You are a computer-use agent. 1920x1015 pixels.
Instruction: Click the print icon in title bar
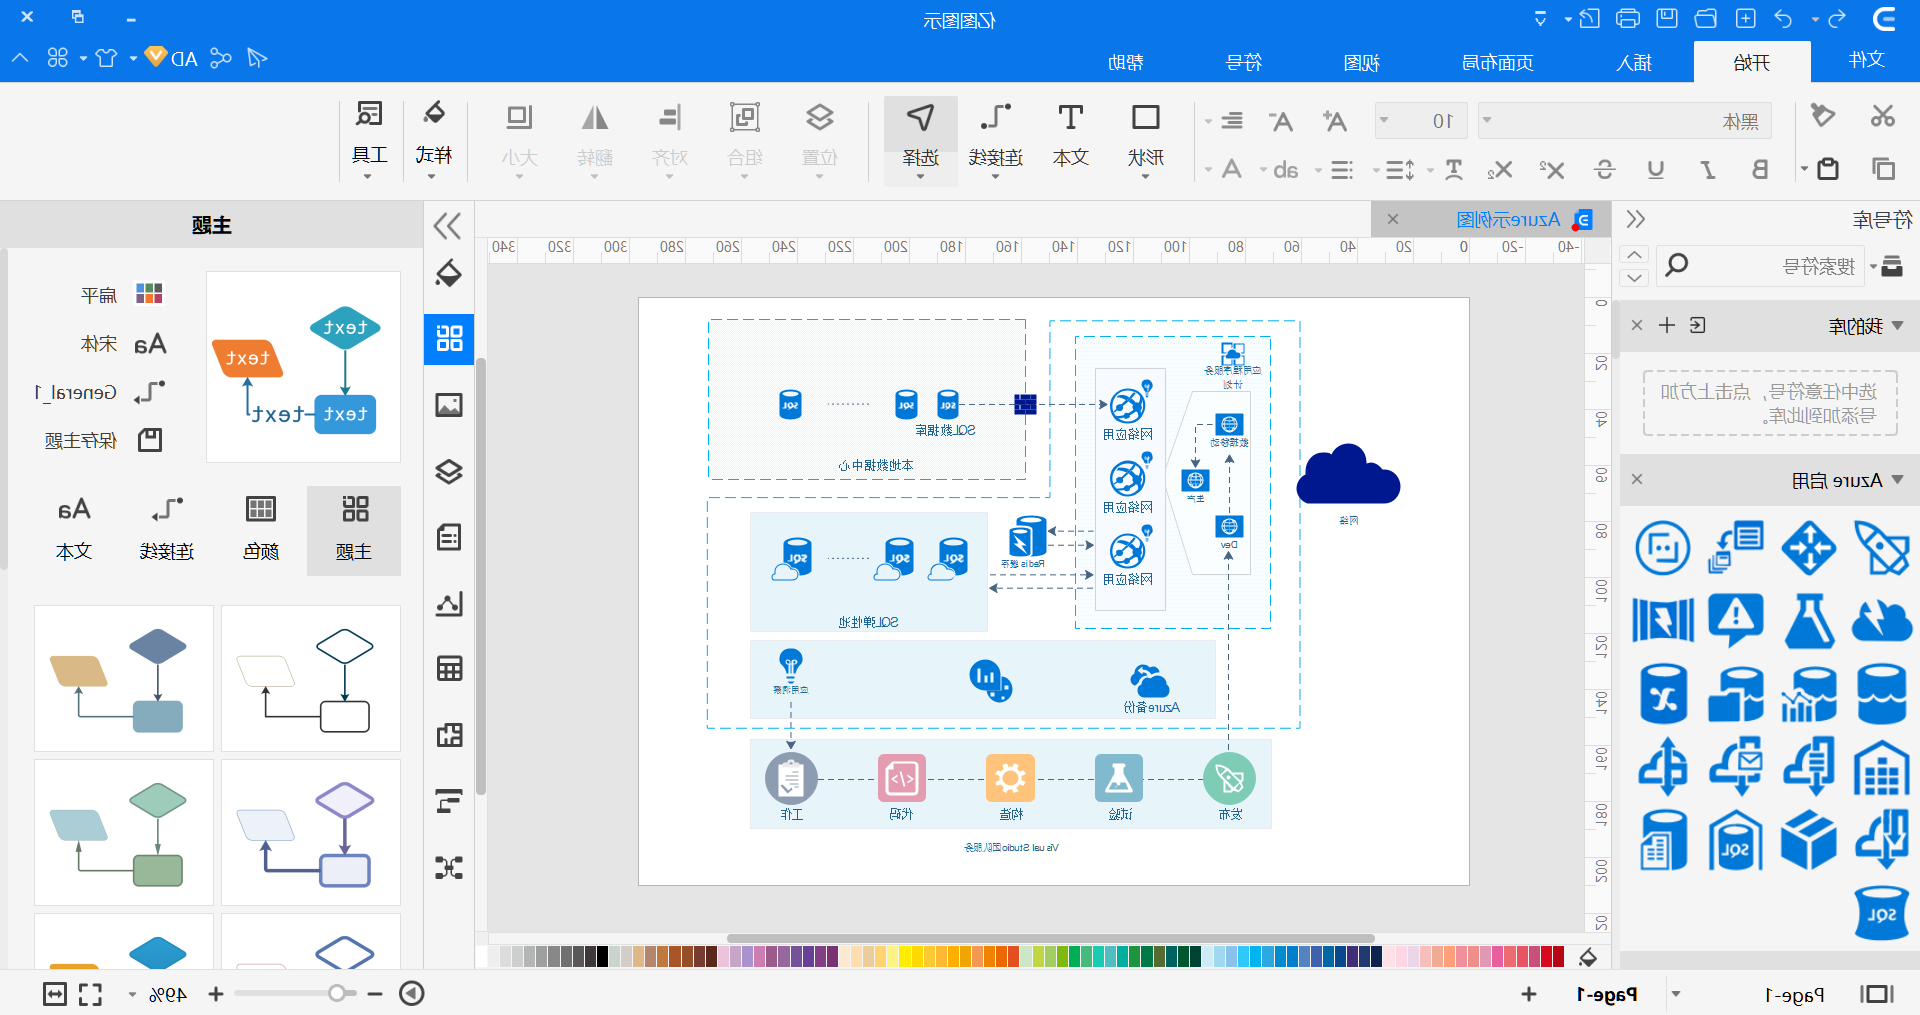[1628, 19]
